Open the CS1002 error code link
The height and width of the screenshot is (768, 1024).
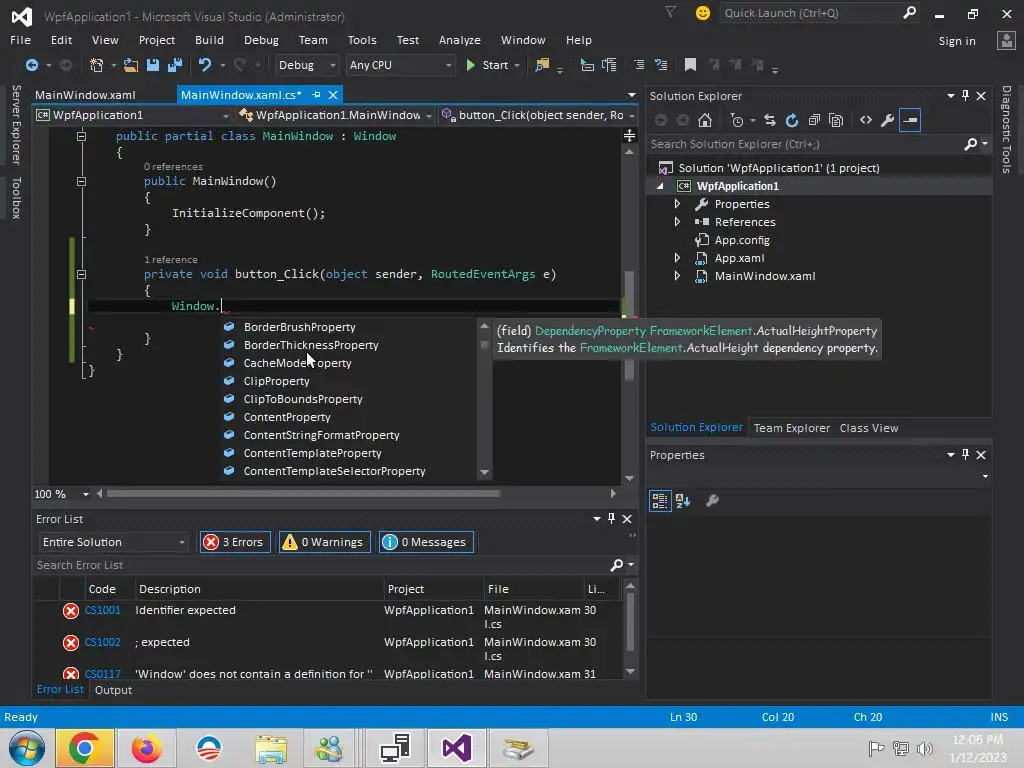point(103,642)
